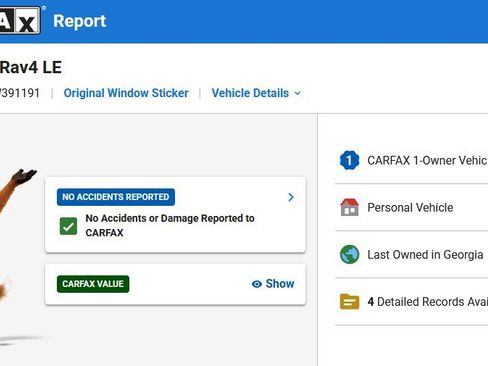
Task: Click the VIN number ending 391191
Action: click(20, 93)
